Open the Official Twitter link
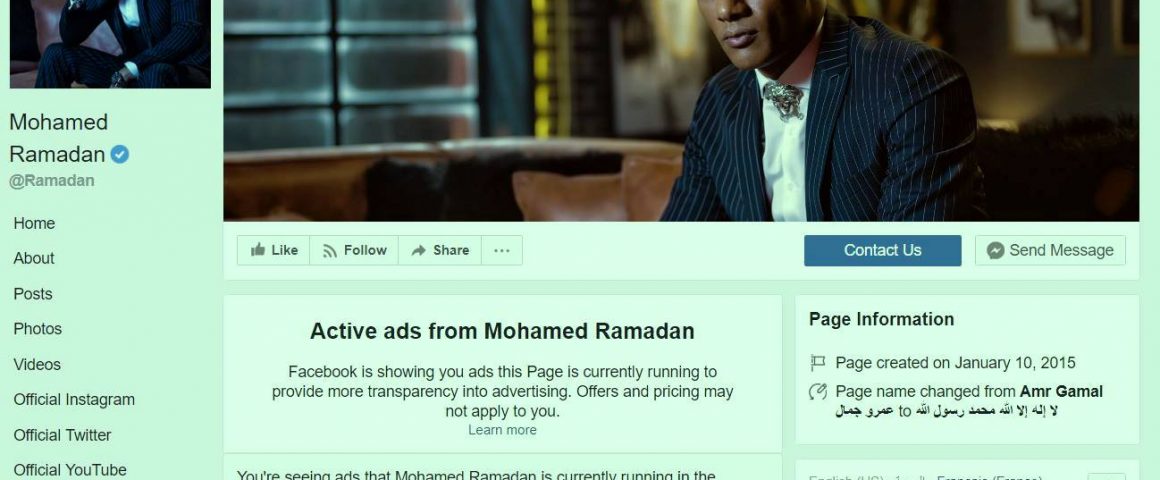 point(62,435)
